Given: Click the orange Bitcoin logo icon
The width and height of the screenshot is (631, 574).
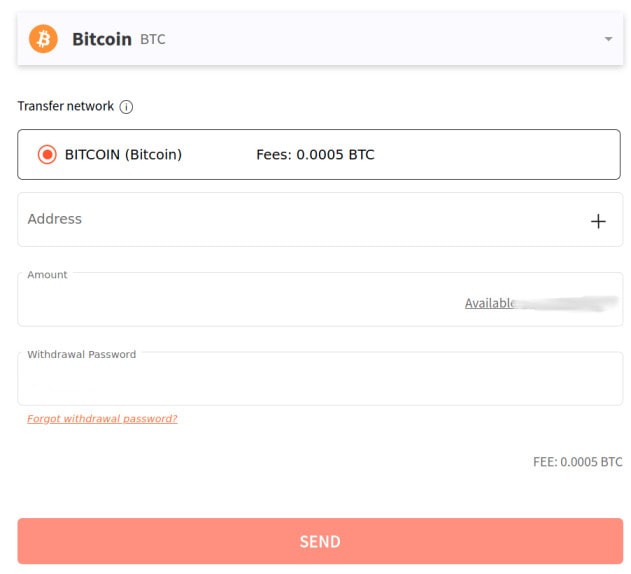Looking at the screenshot, I should click(44, 39).
